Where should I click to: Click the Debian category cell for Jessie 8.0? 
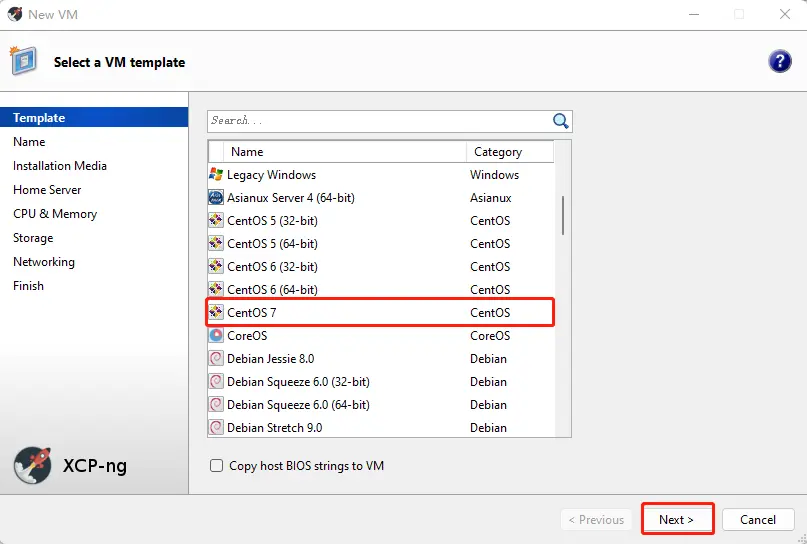click(x=488, y=359)
